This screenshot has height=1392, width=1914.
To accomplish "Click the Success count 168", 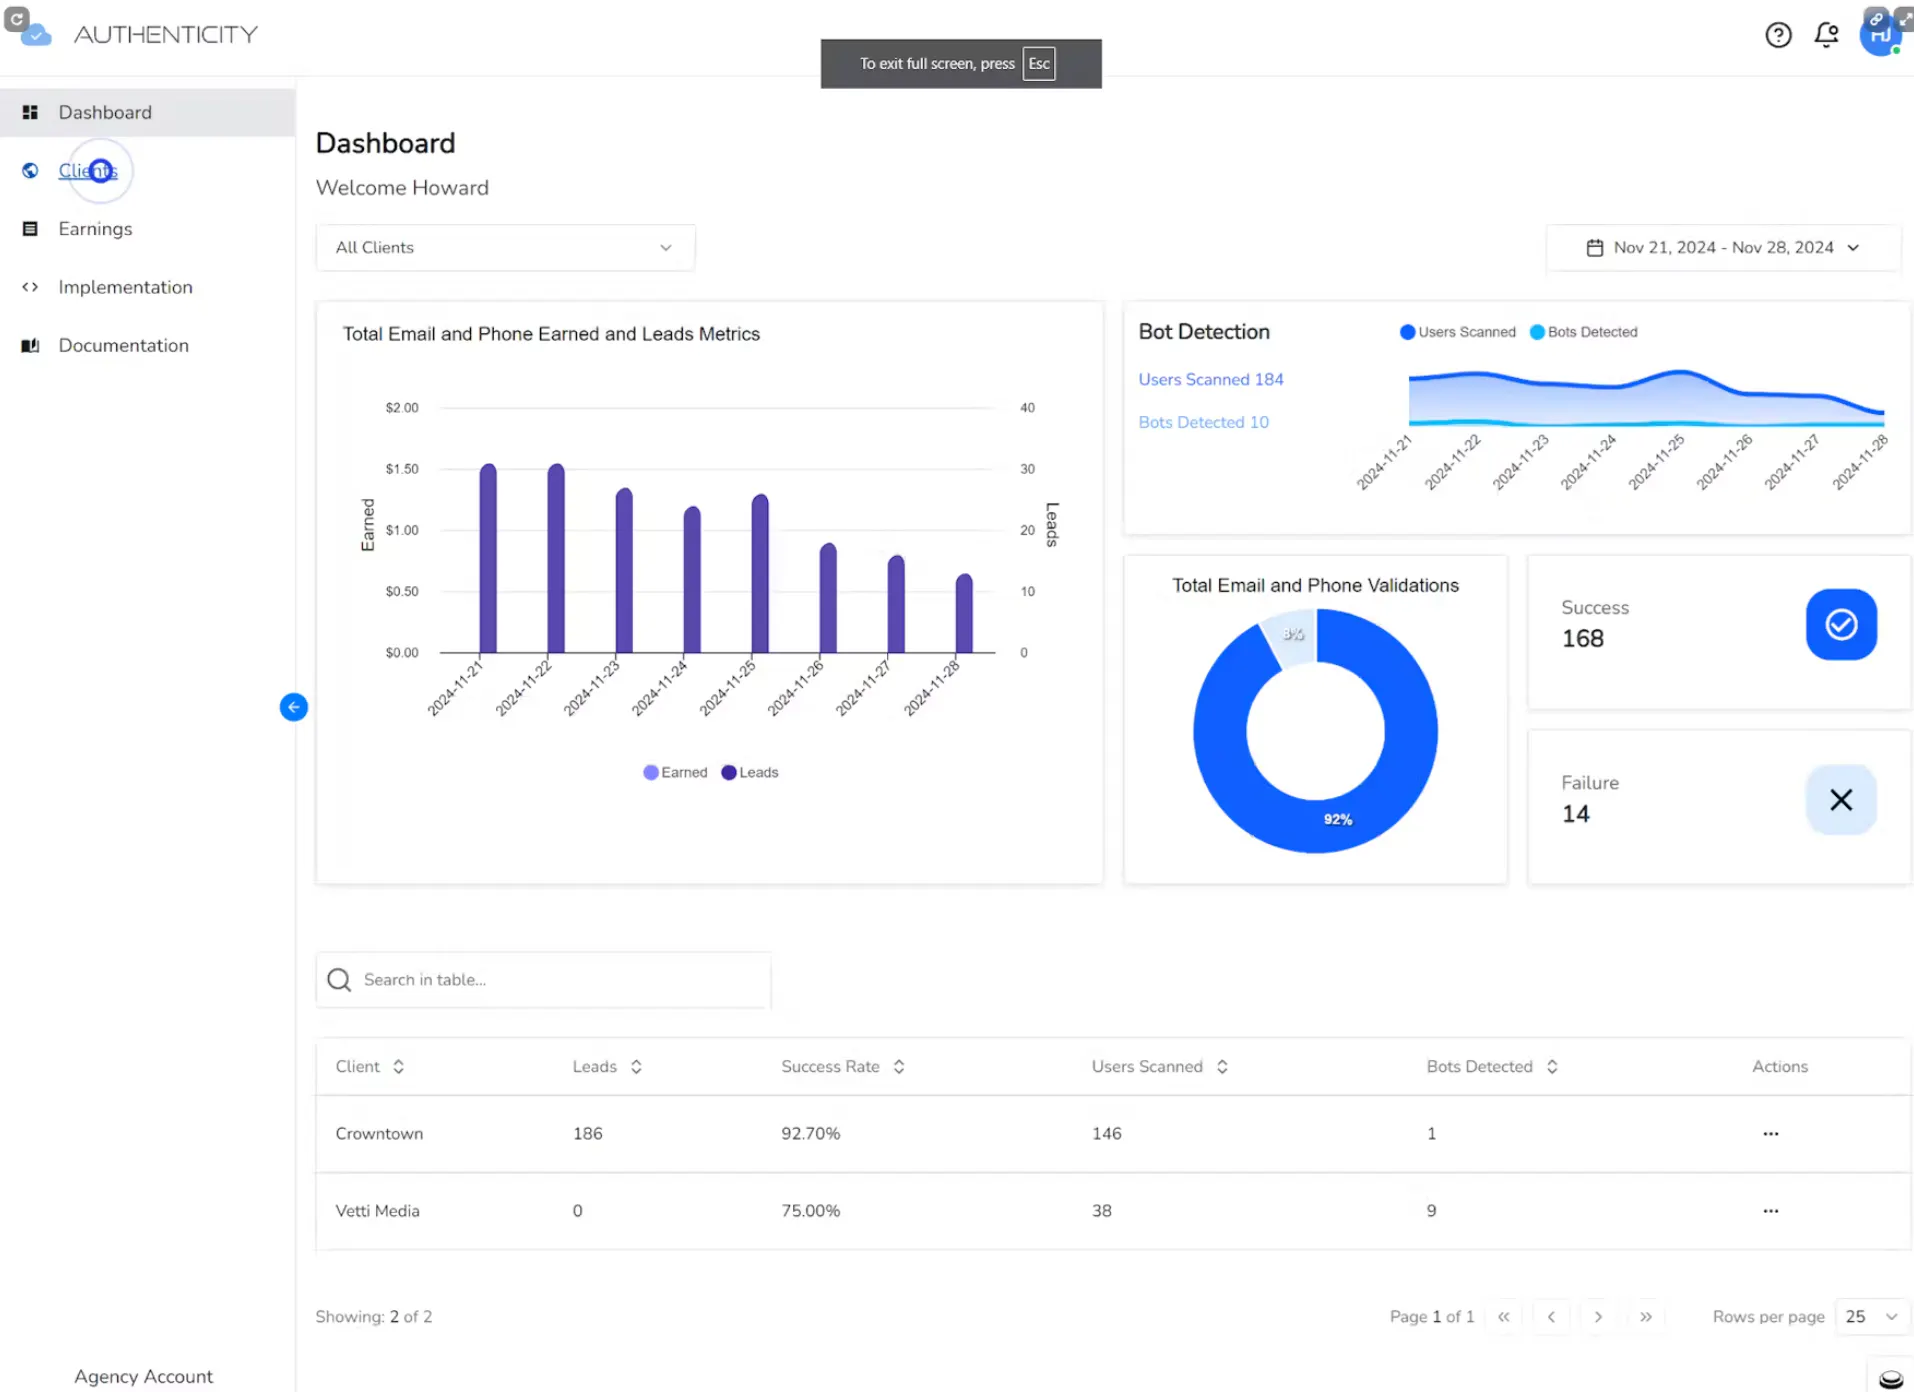I will (1582, 638).
